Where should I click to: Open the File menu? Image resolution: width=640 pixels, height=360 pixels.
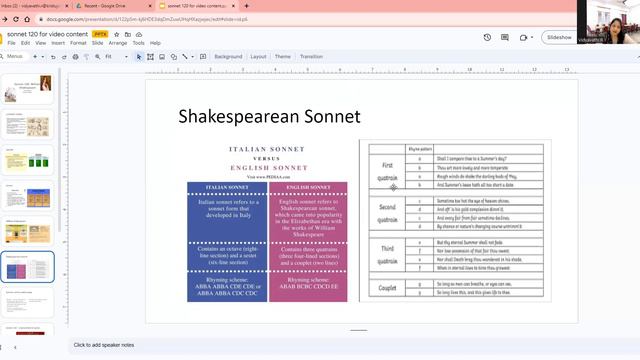[11, 43]
